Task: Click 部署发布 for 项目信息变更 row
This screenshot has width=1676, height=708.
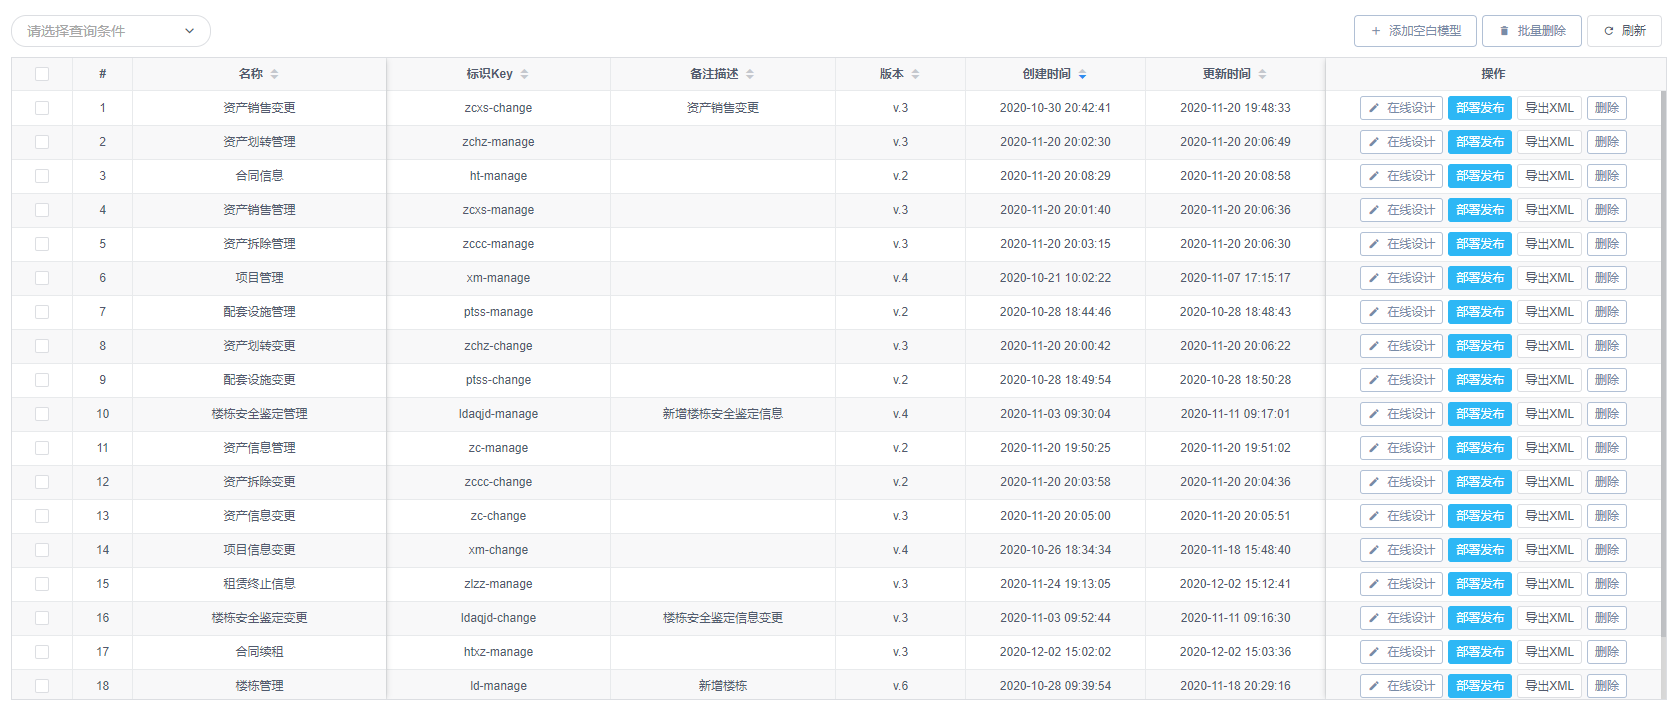Action: tap(1480, 550)
